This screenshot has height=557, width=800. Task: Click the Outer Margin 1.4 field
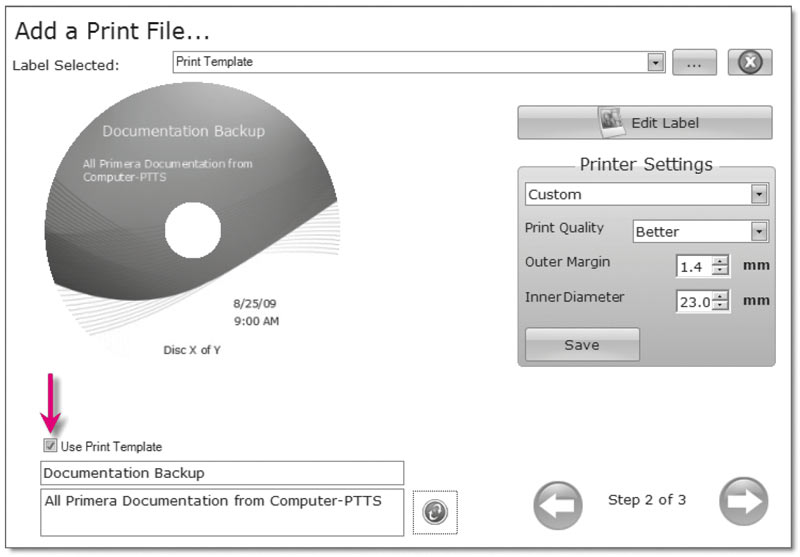tap(694, 266)
